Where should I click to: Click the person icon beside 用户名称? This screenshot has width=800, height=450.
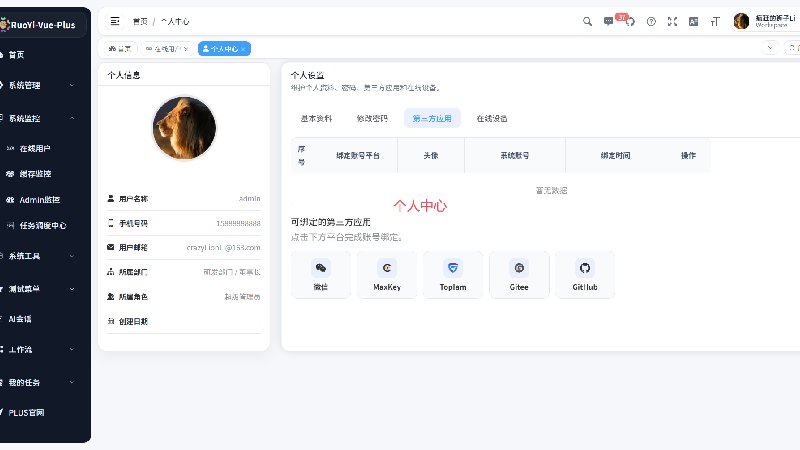[110, 198]
